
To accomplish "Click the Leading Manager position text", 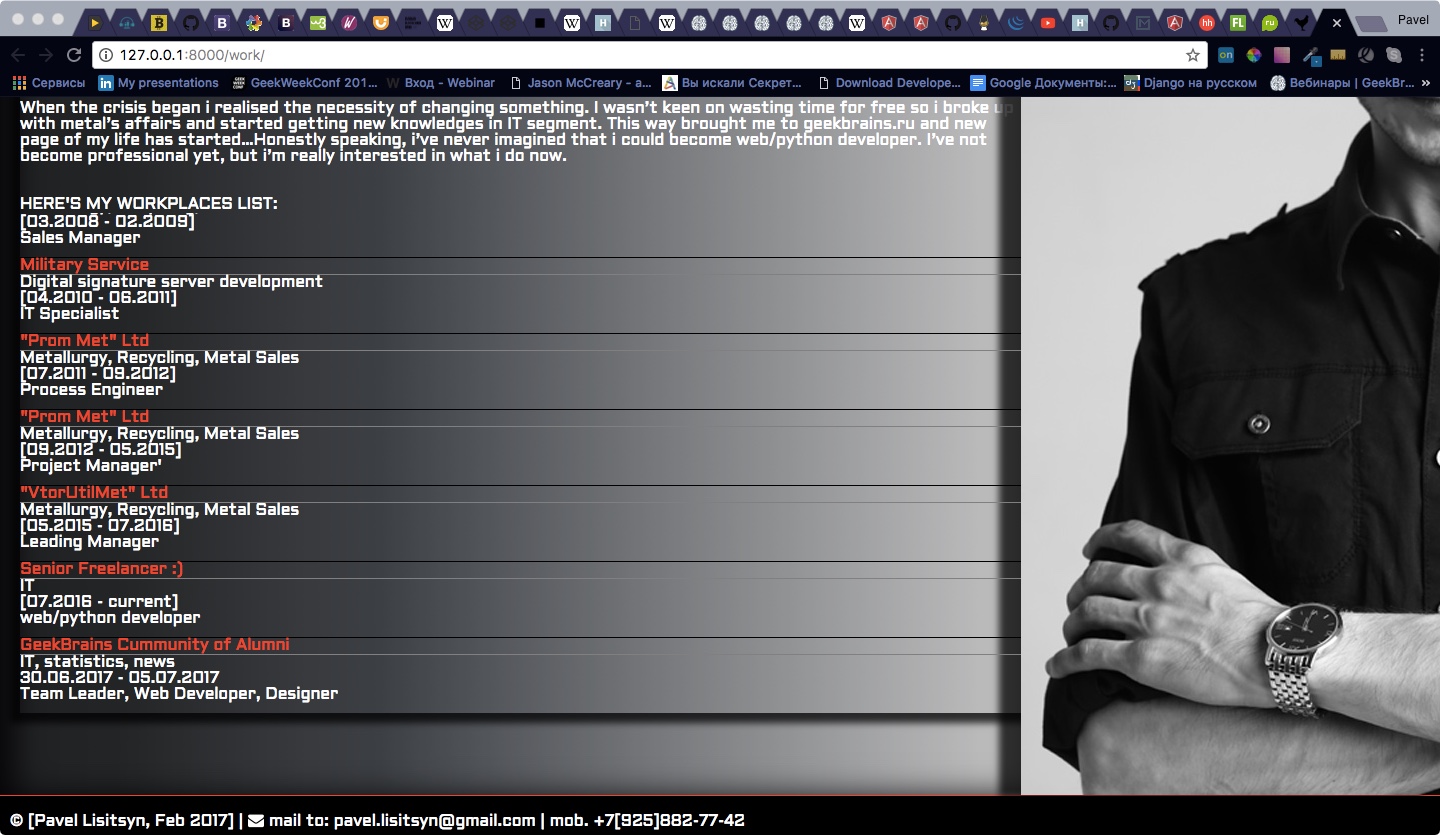I will pyautogui.click(x=89, y=542).
